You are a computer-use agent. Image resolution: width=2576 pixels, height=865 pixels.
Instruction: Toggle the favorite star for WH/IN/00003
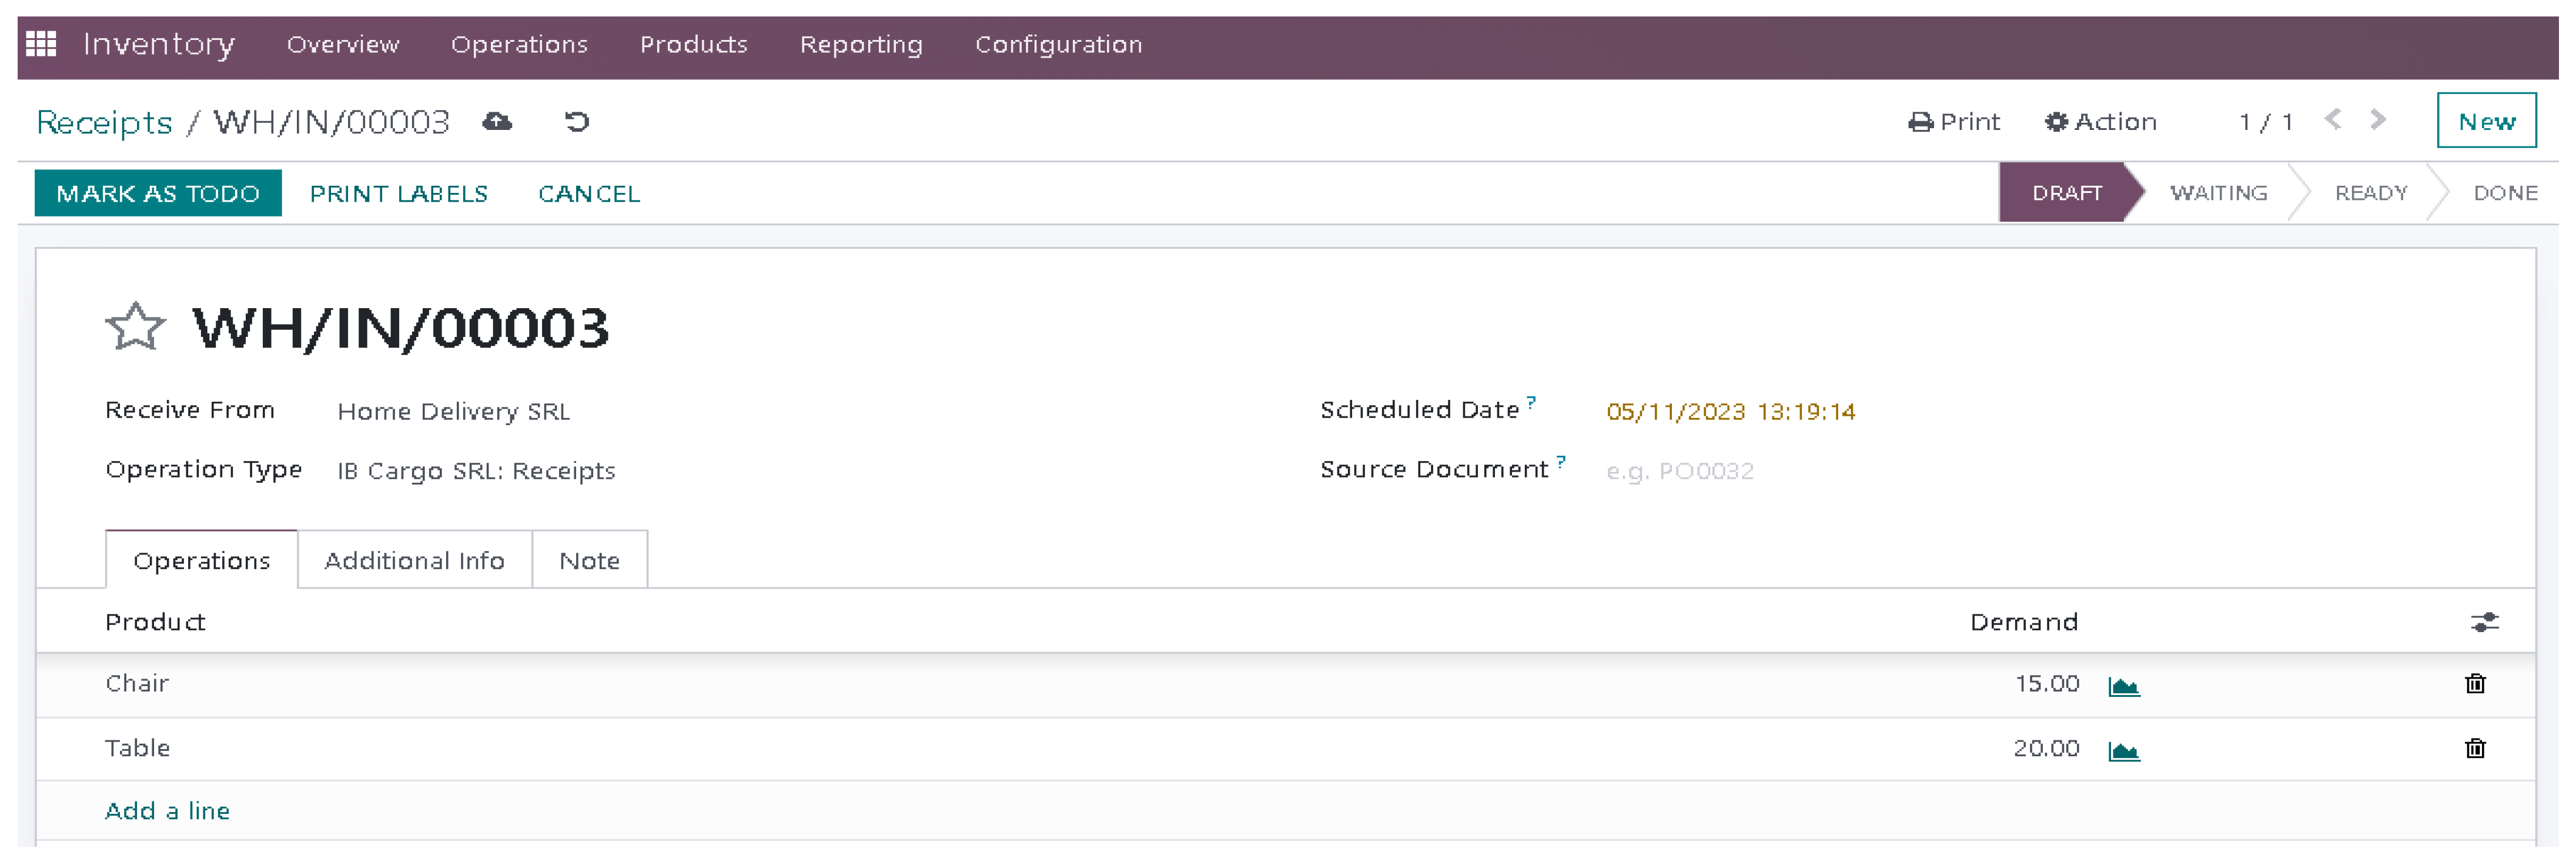(x=135, y=327)
